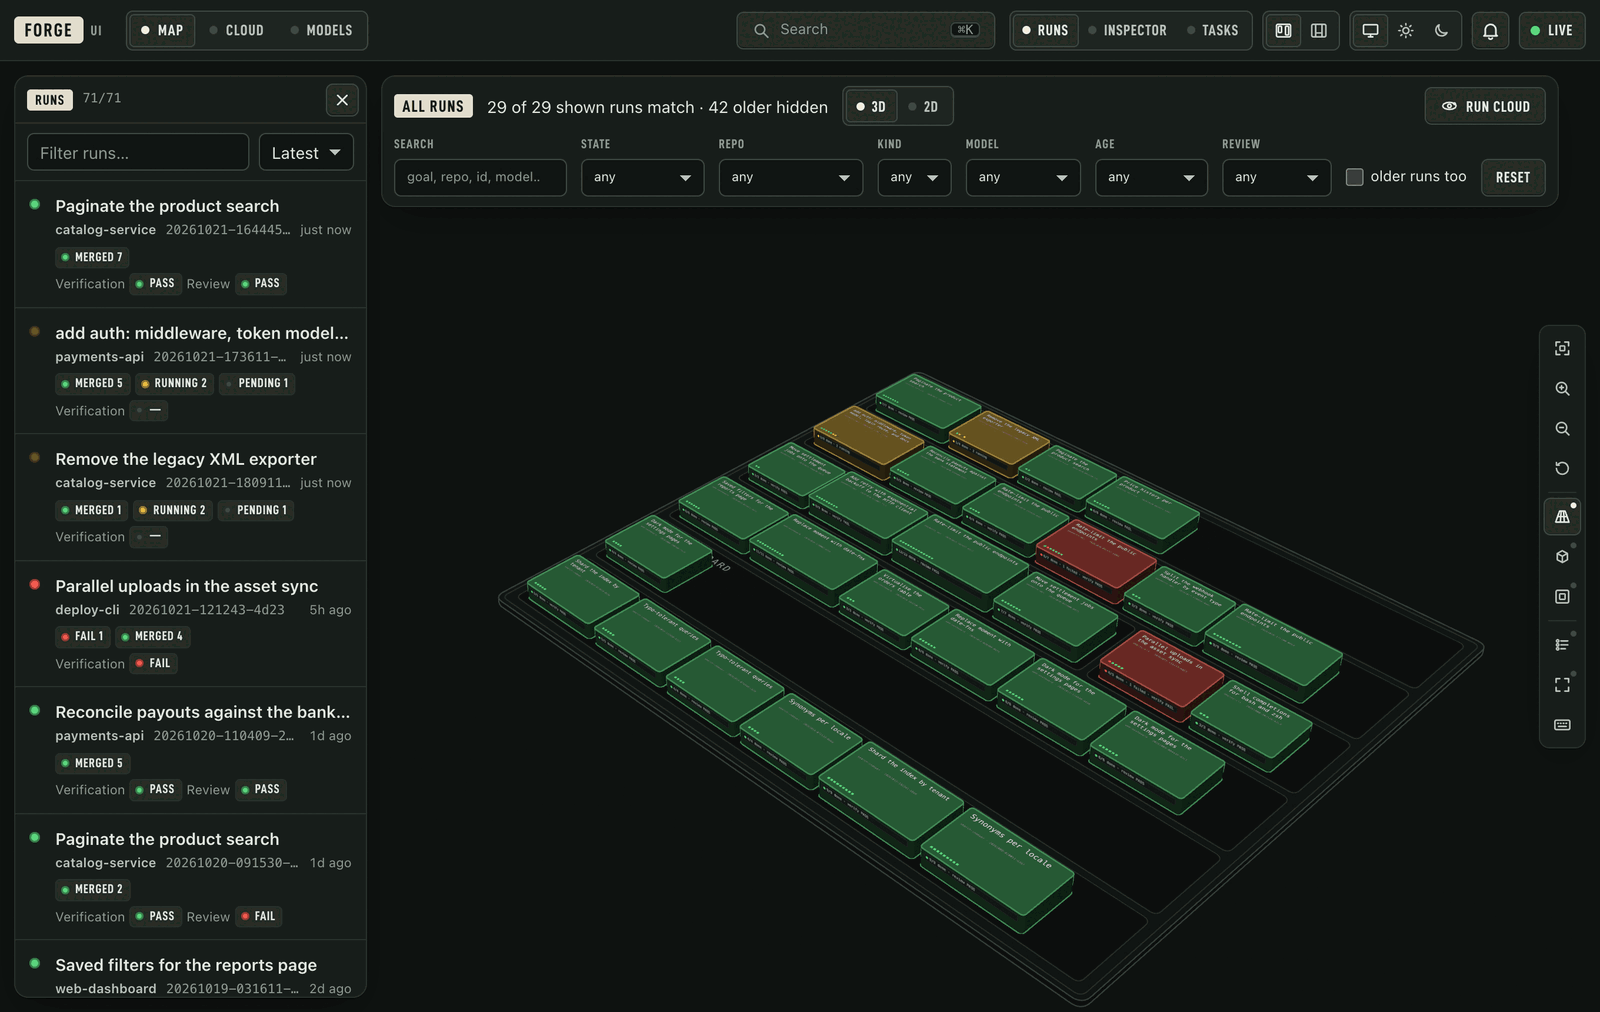Choose the panel grid layout icon
Screen dimensions: 1600x1012
1319,31
